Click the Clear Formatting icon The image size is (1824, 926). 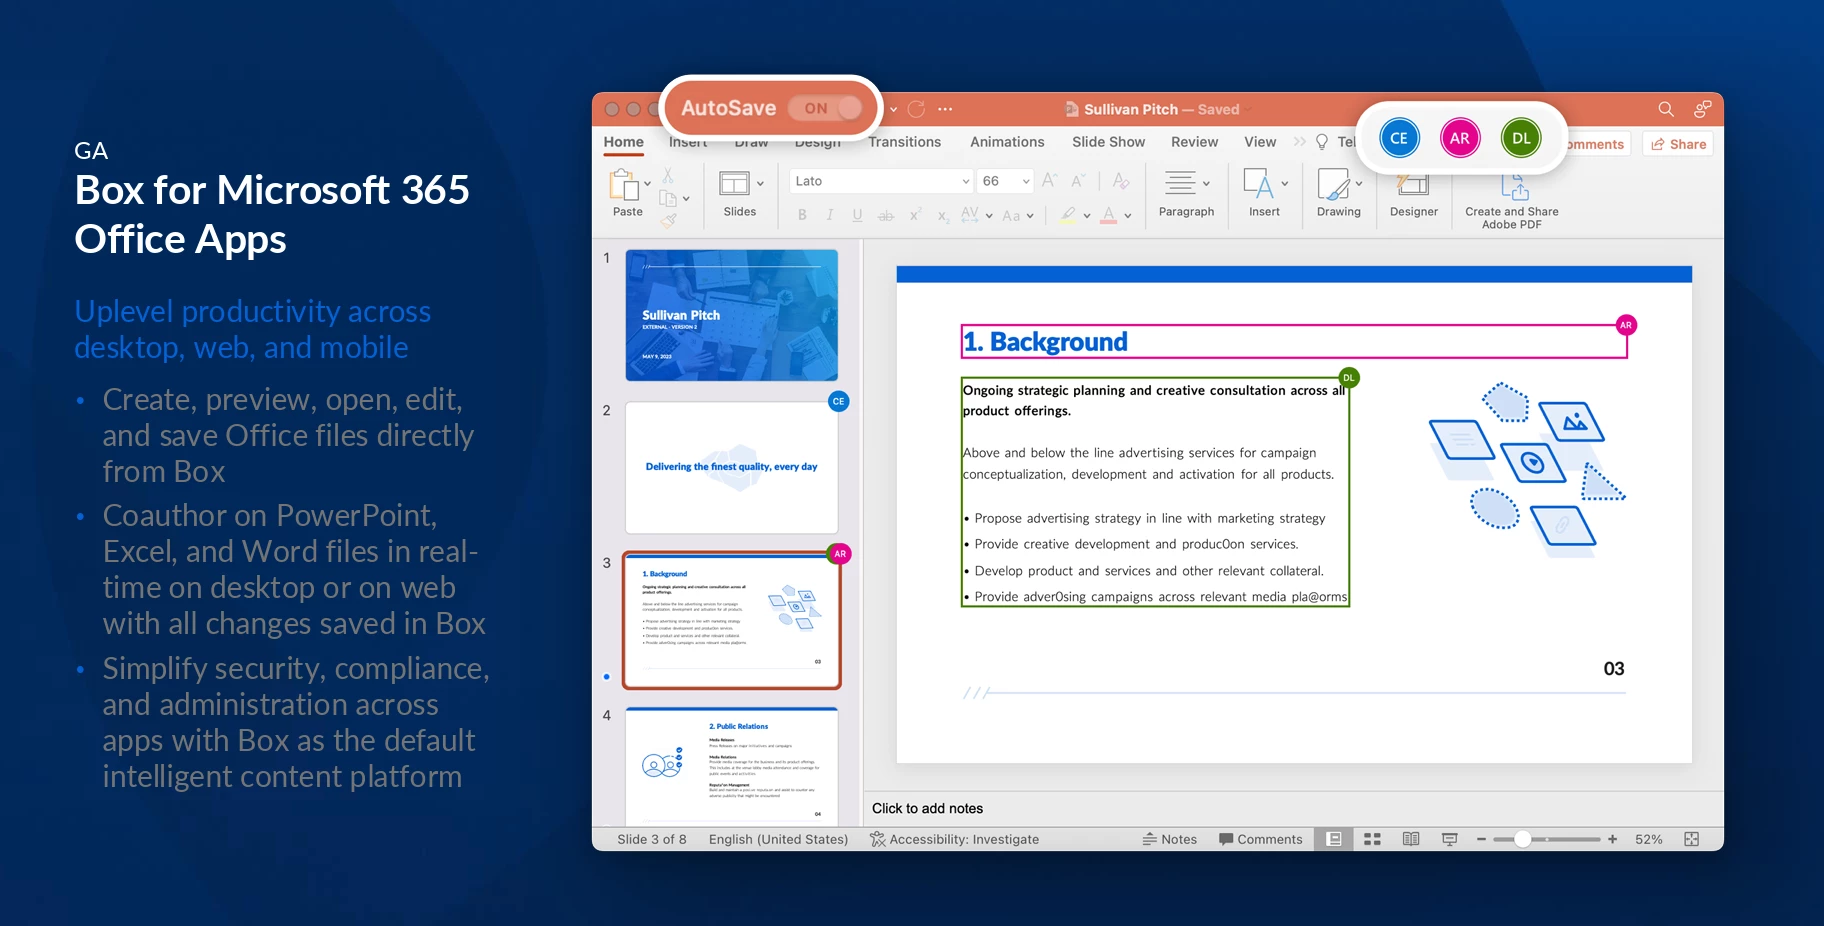tap(1121, 180)
